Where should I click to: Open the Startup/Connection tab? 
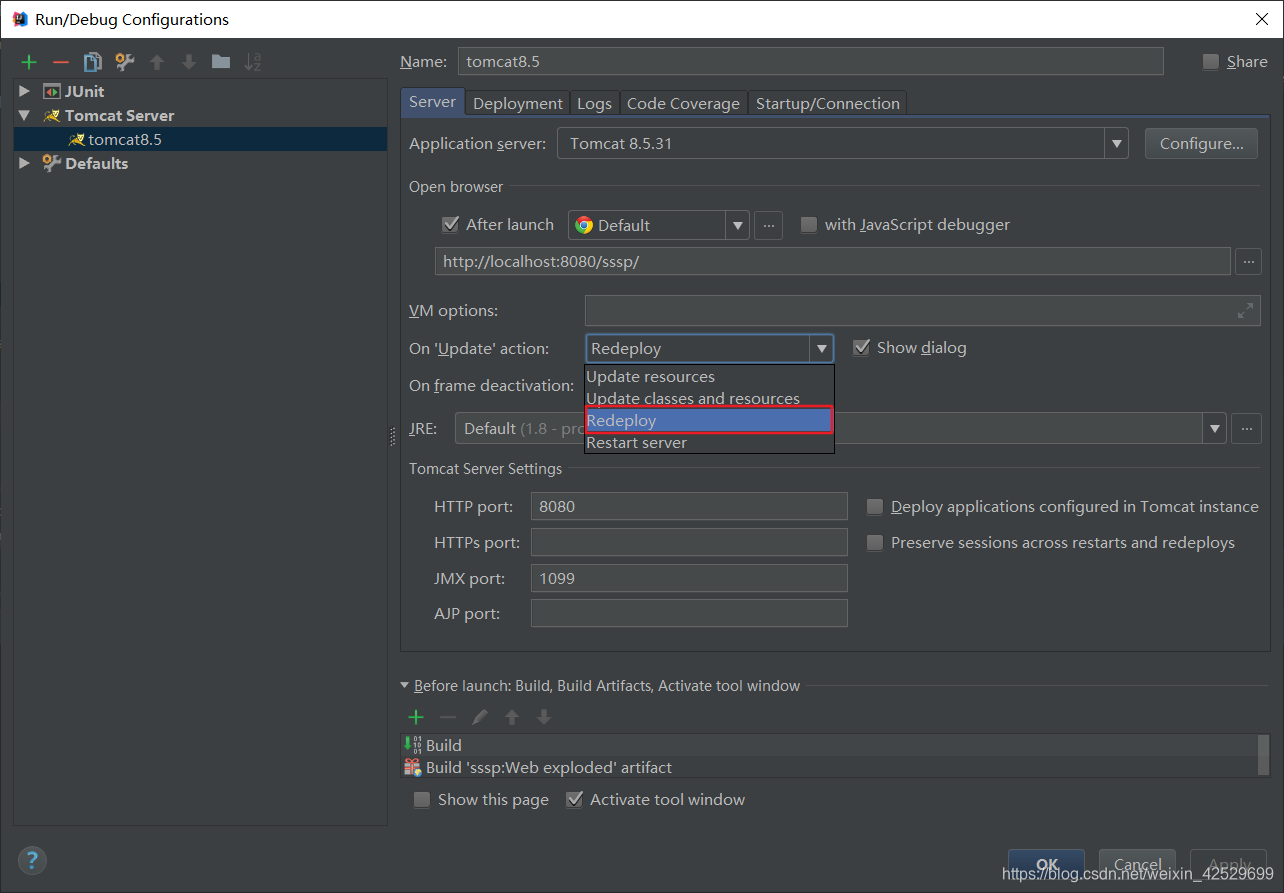(828, 103)
